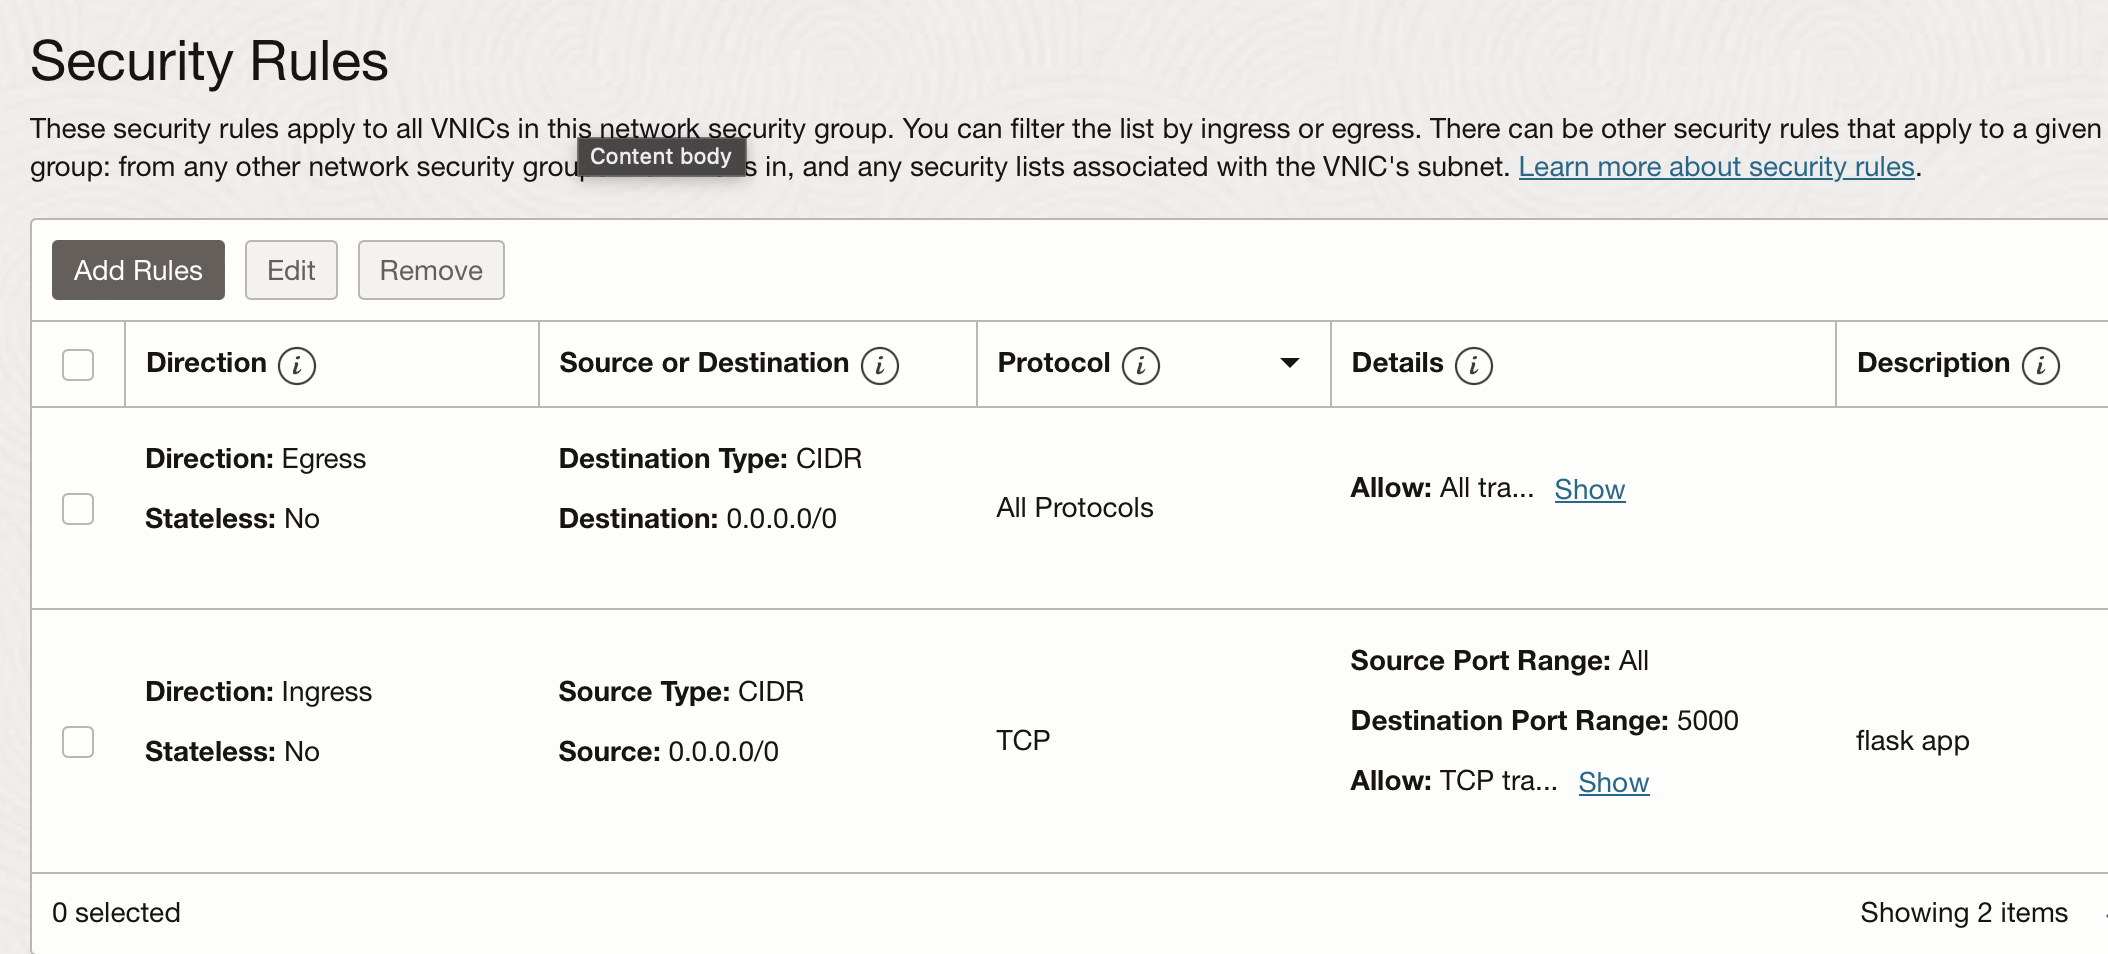Click the Source or Destination column header
Screen dimensions: 2108x954
coord(703,363)
